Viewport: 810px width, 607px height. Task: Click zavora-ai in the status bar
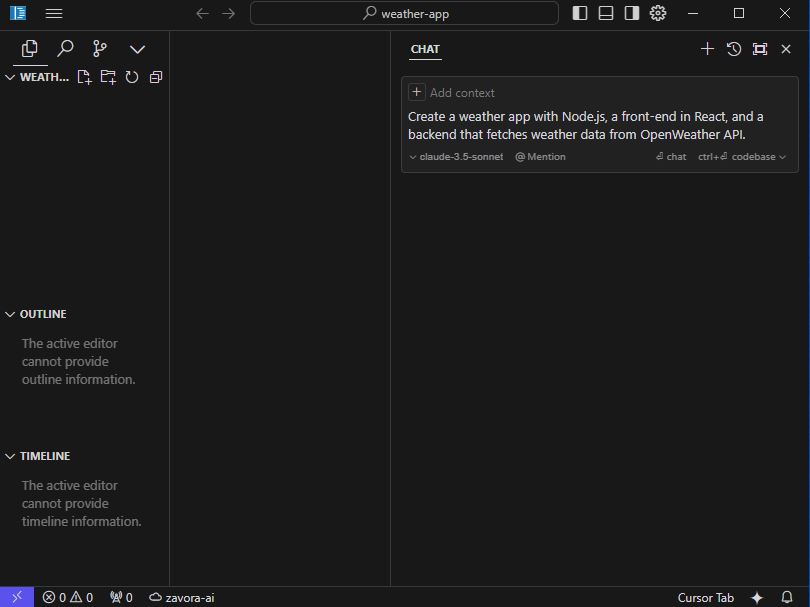182,598
